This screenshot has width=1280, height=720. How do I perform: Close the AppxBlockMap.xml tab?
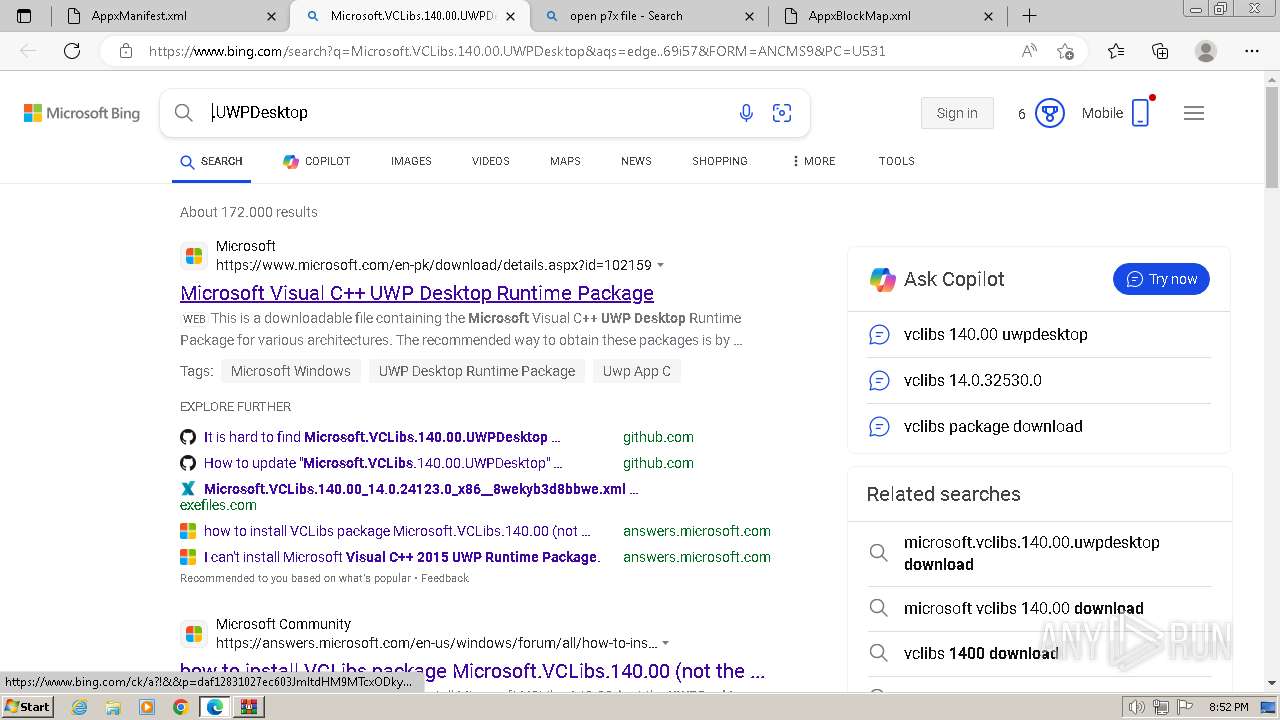coord(989,16)
